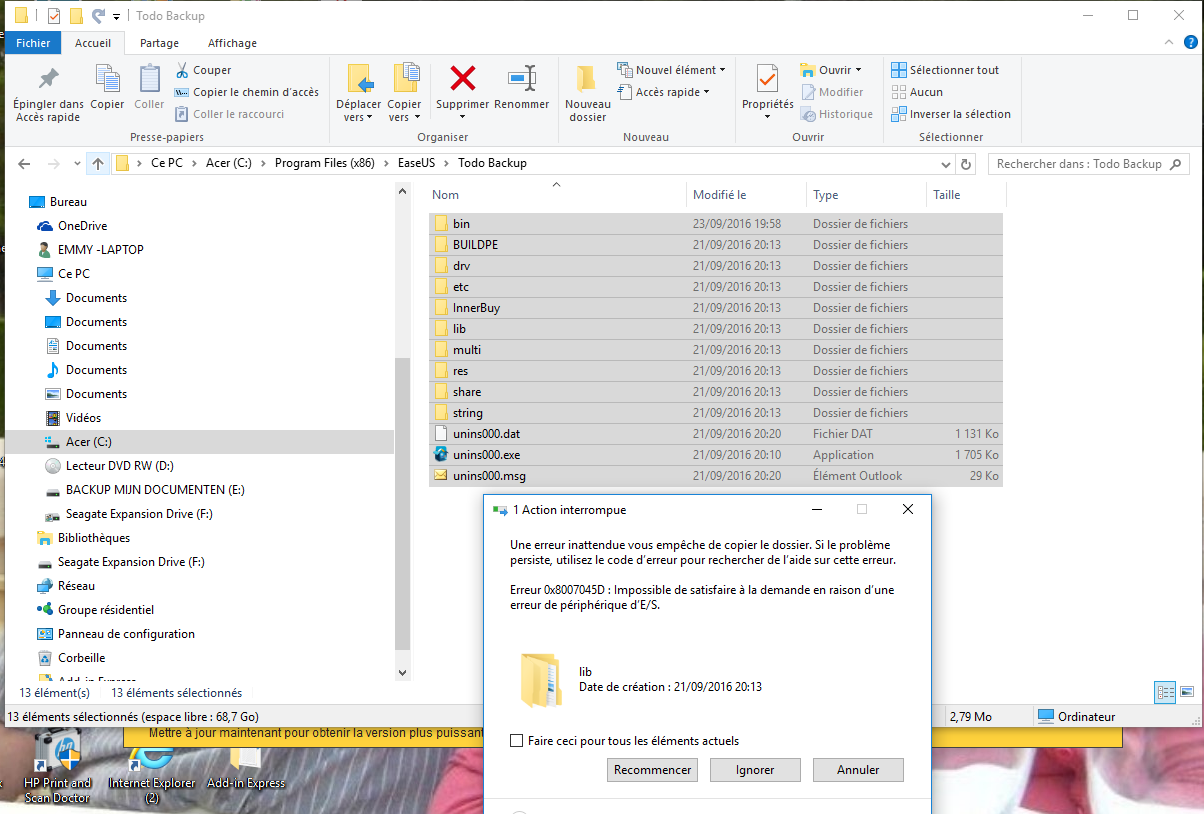The height and width of the screenshot is (814, 1204).
Task: Open address bar history dropdown arrow
Action: (946, 164)
